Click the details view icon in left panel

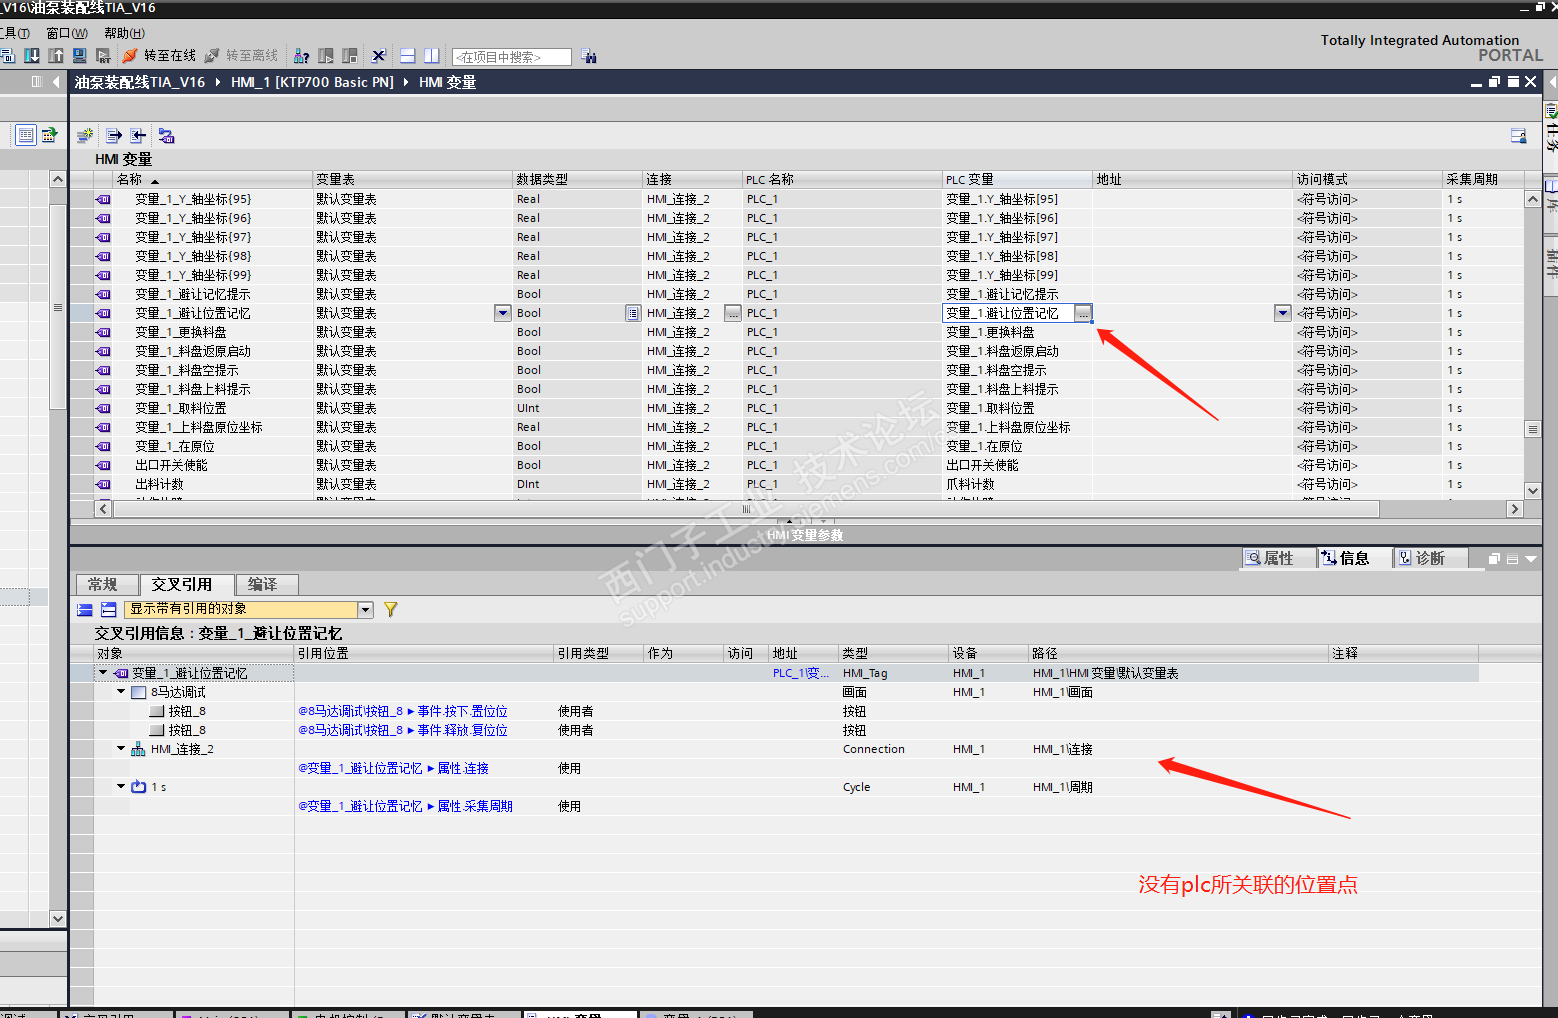[x=26, y=134]
